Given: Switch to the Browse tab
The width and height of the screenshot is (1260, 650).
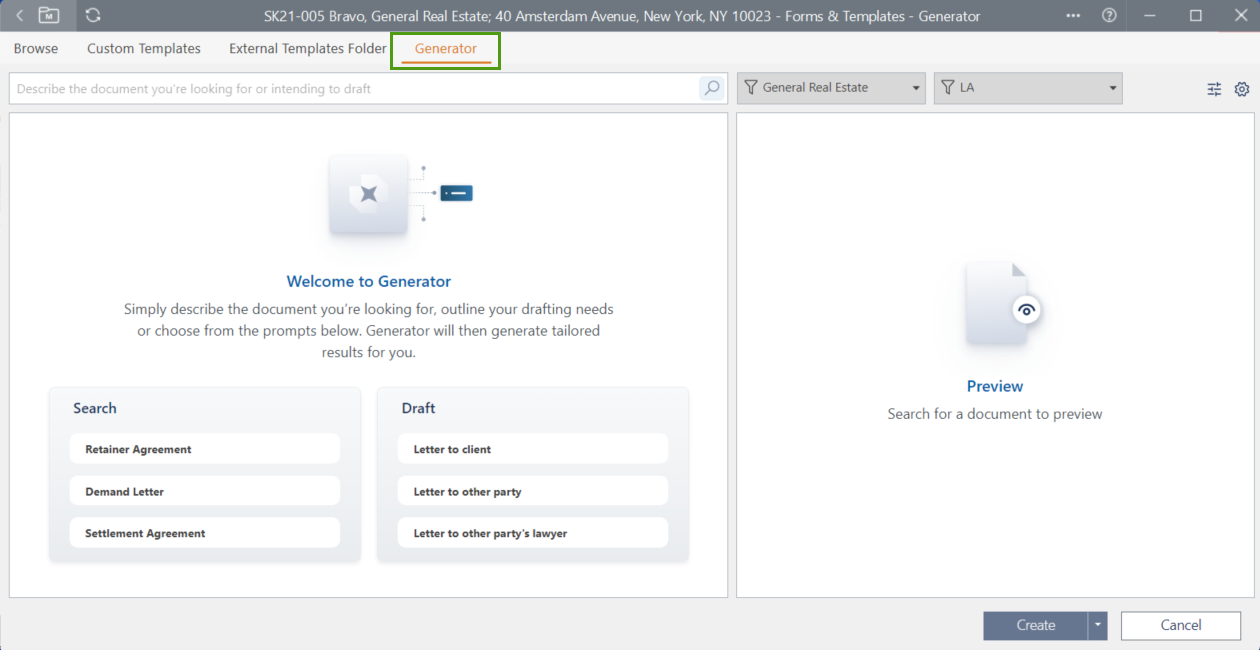Looking at the screenshot, I should click(36, 49).
